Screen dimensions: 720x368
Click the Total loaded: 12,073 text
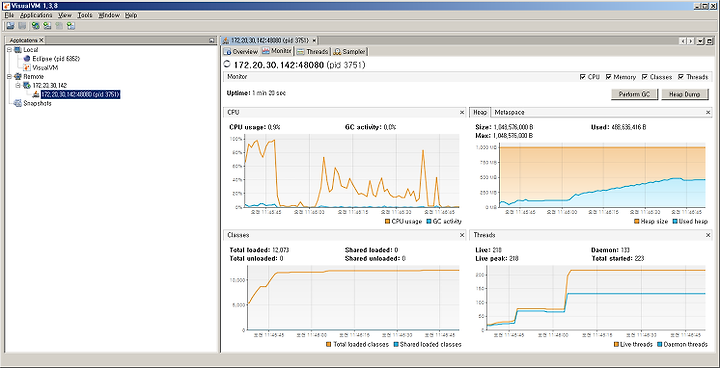tap(259, 250)
